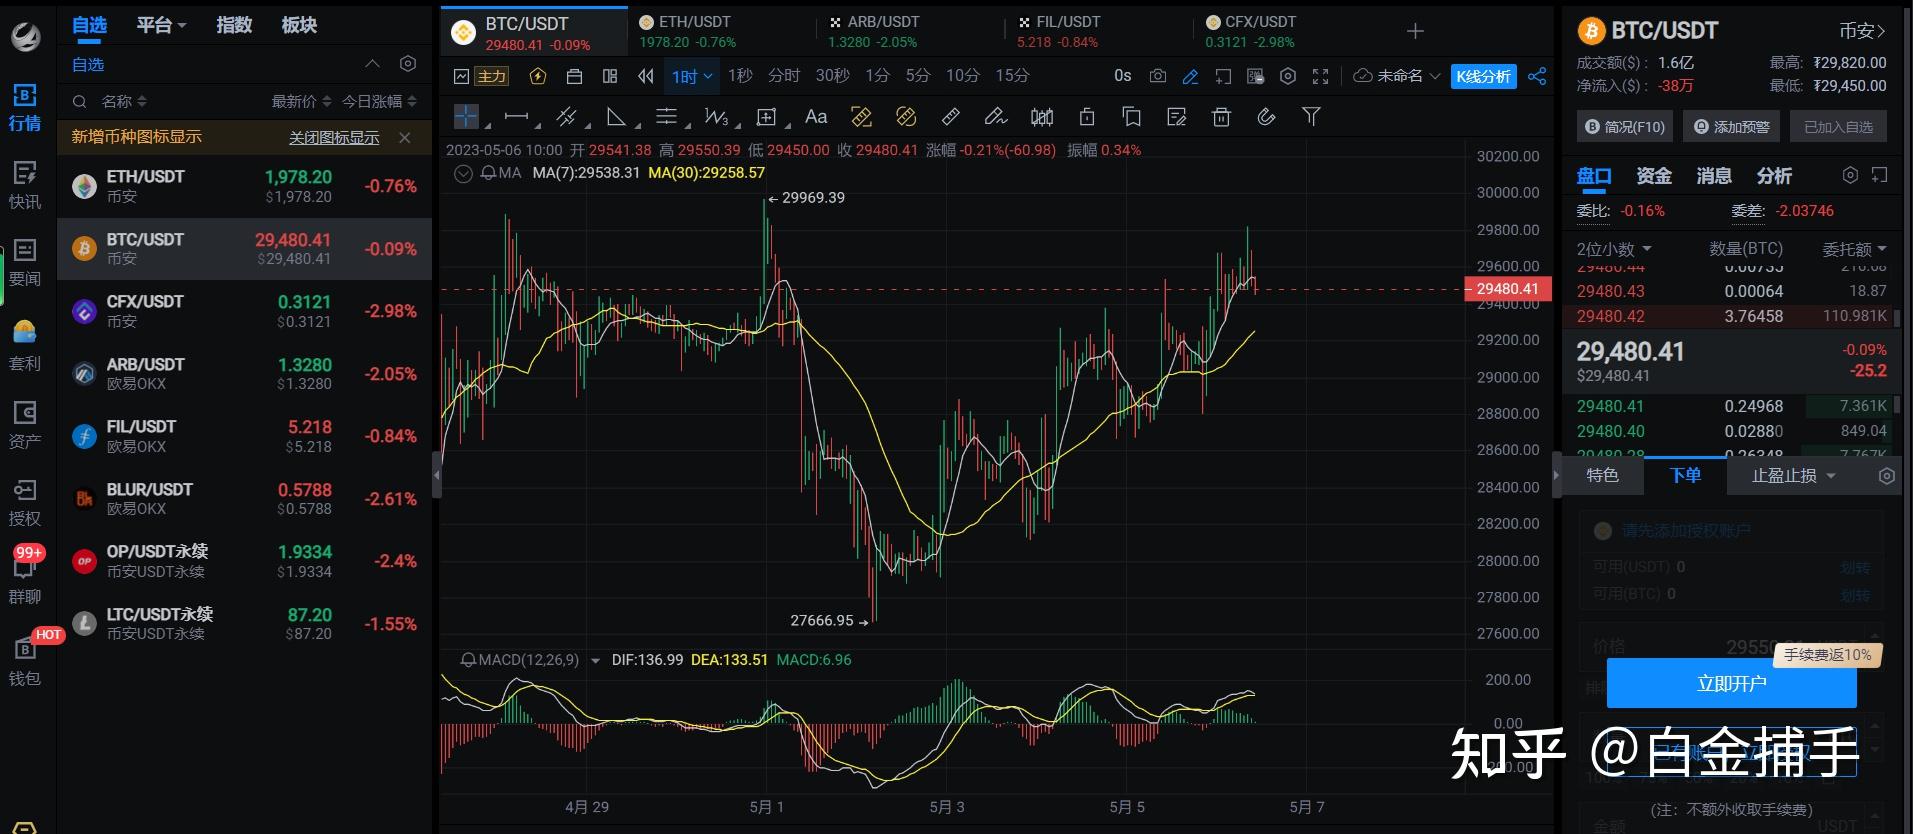The image size is (1913, 834).
Task: Toggle the MA indicator collapse circle
Action: (463, 173)
